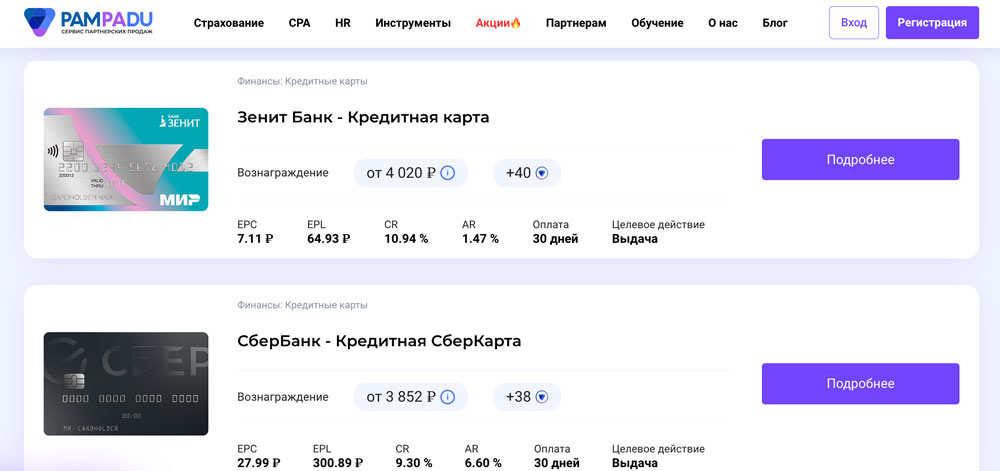Viewport: 1000px width, 471px height.
Task: Click the Pampadu logo icon
Action: (x=40, y=22)
